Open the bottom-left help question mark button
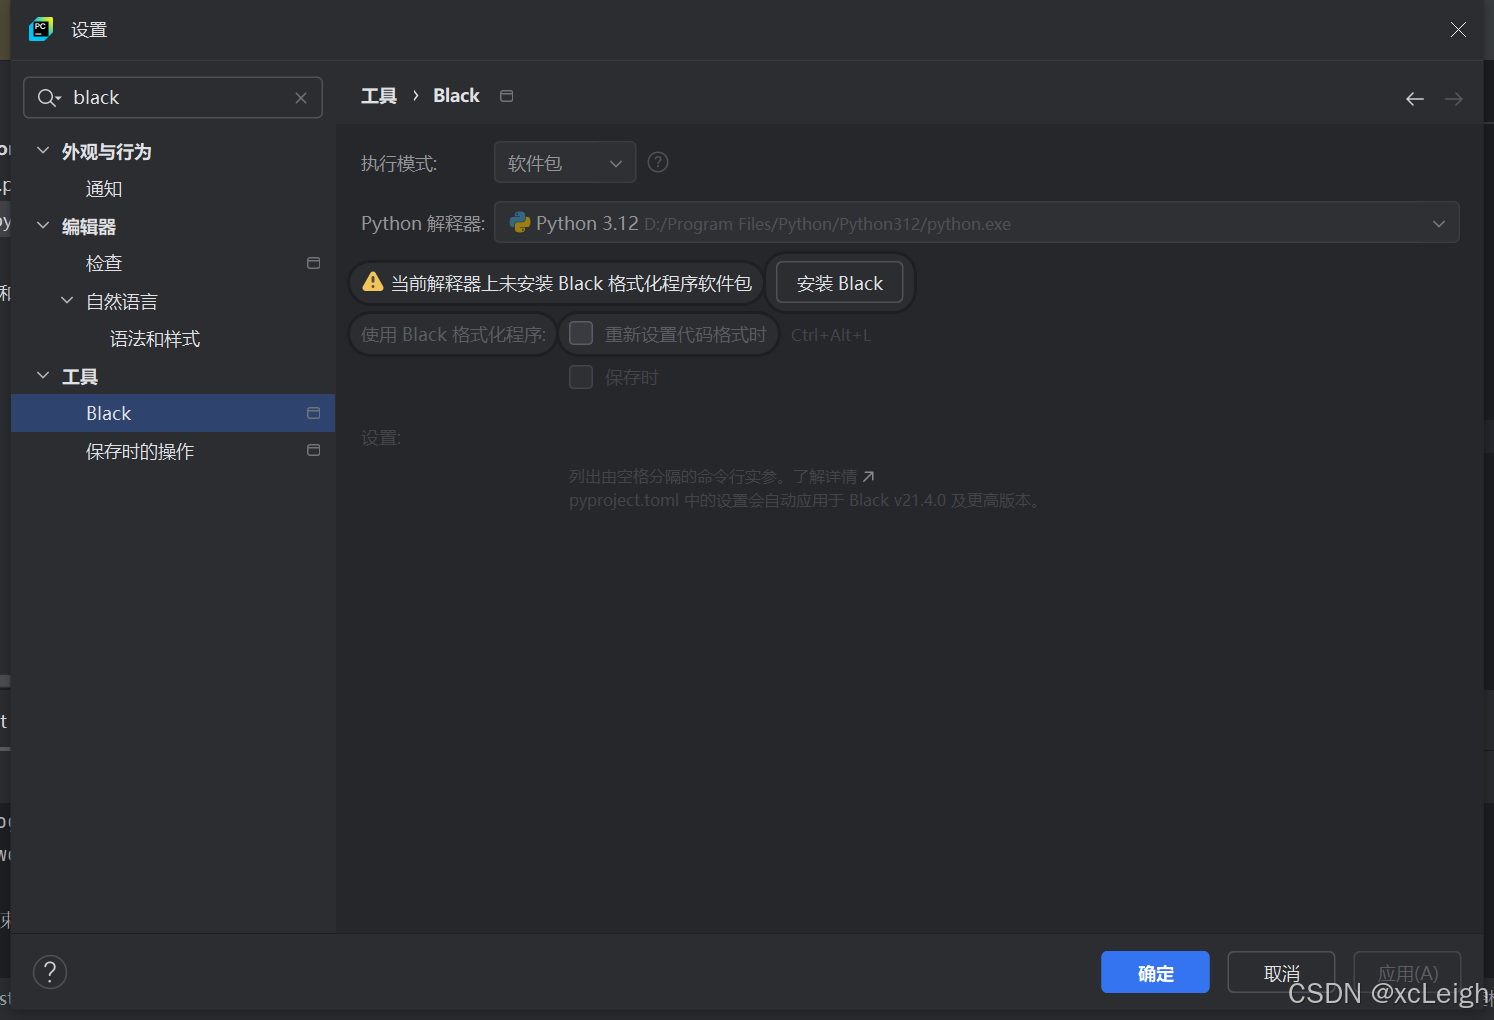The image size is (1494, 1020). pyautogui.click(x=50, y=971)
